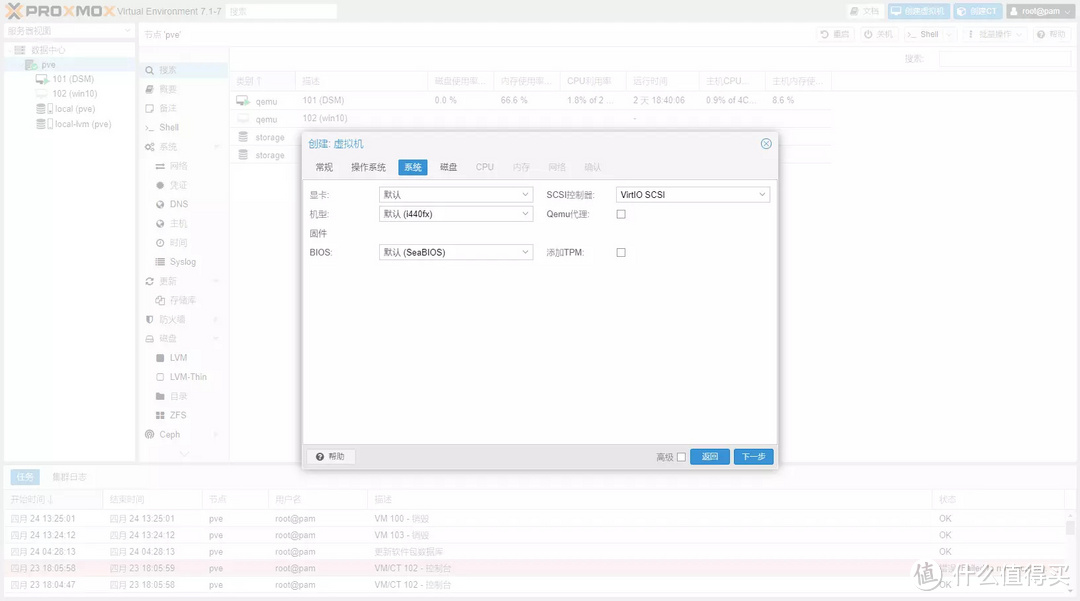
Task: Select the 任务 tab in bottom panel
Action: (x=25, y=477)
